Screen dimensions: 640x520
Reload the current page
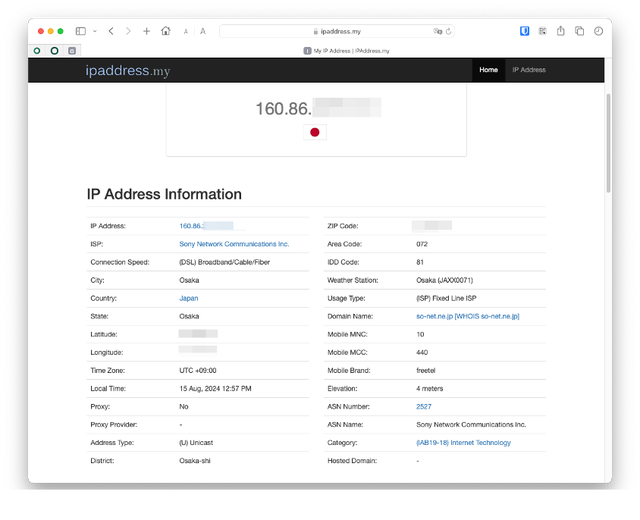click(x=449, y=31)
